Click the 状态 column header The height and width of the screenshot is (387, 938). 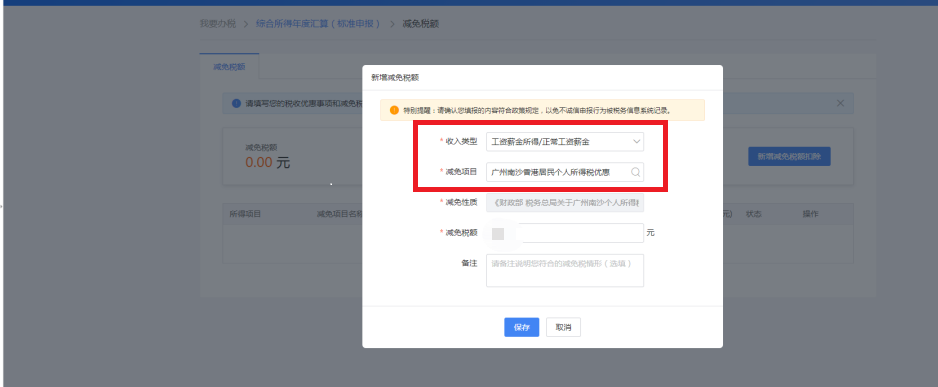(x=754, y=214)
